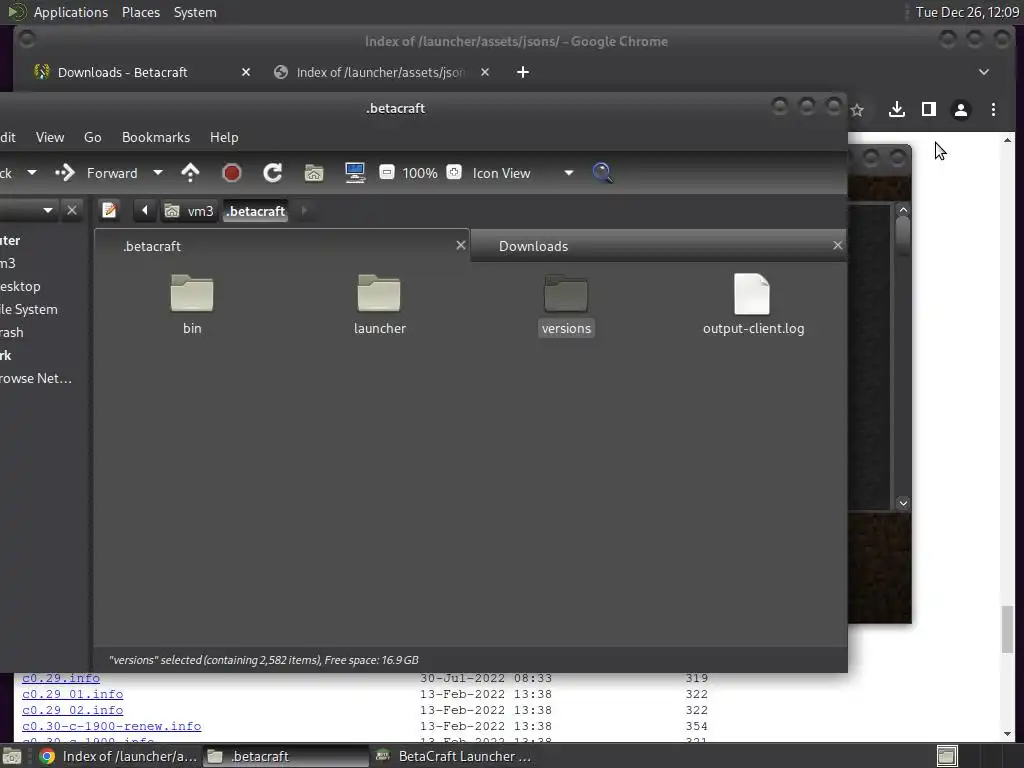
Task: Open the Back history dropdown arrow
Action: 31,173
